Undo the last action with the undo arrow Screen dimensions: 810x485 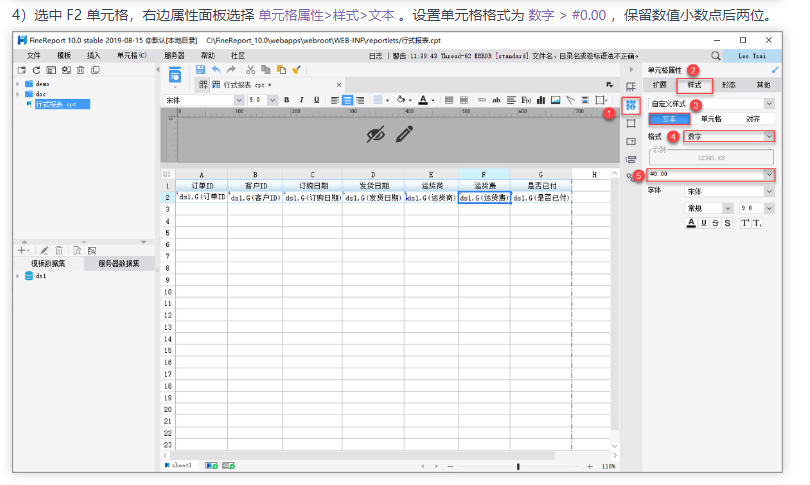pos(216,70)
